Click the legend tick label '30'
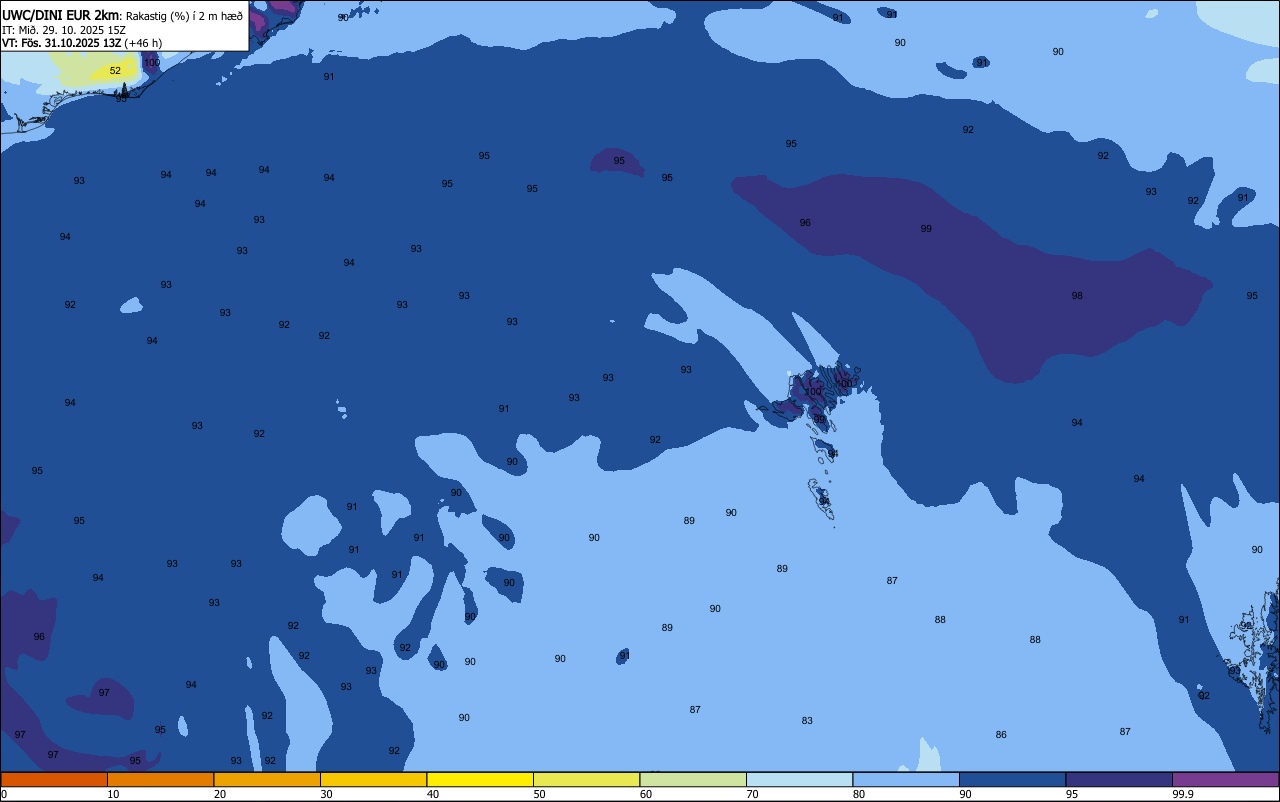The image size is (1280, 802). point(326,794)
